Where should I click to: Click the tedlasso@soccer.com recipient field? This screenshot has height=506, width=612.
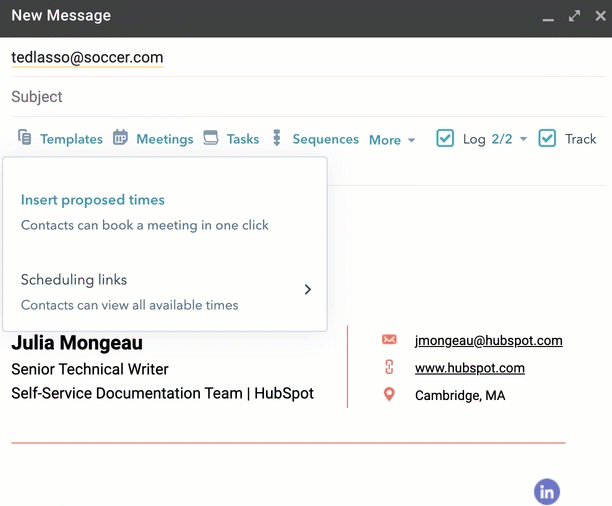87,58
